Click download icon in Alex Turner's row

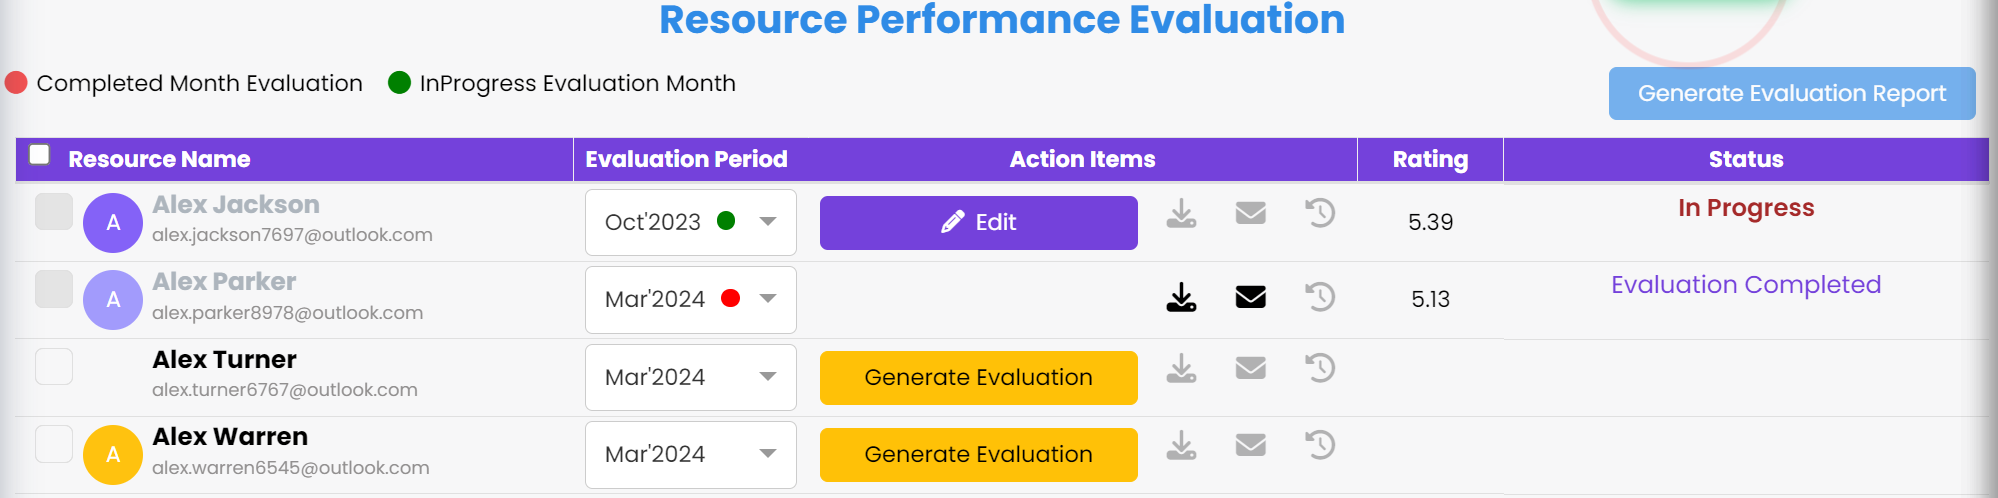coord(1181,368)
